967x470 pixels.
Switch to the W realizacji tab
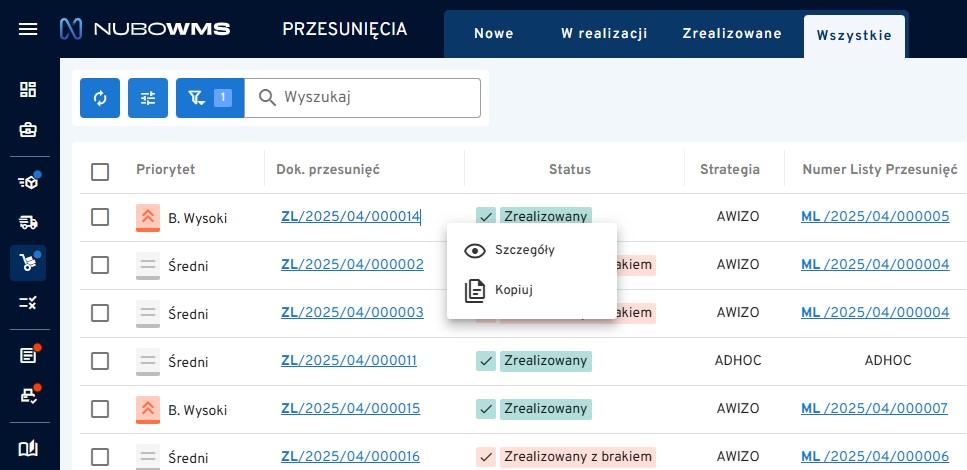(604, 33)
